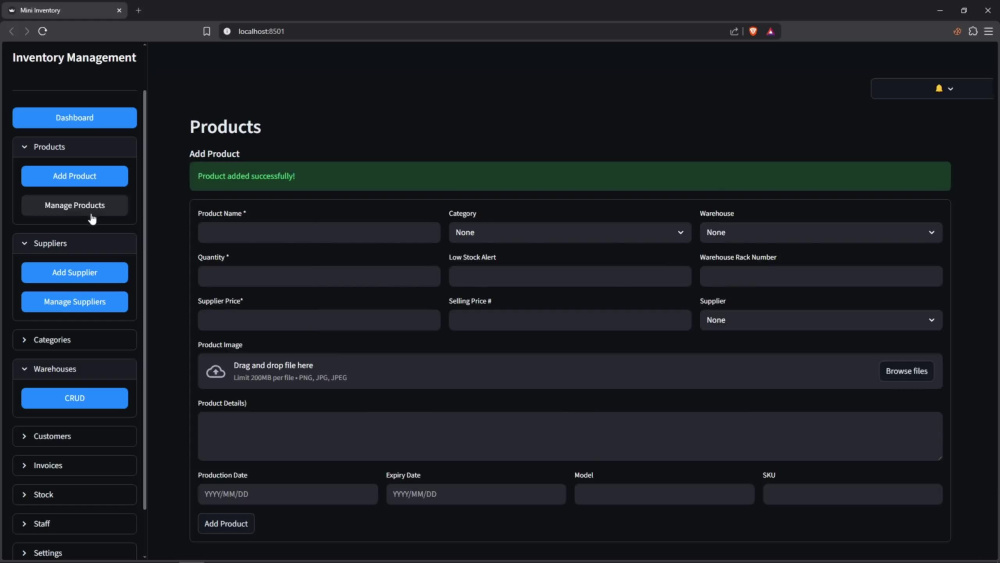
Task: Open Brave Shields lion icon
Action: coord(753,31)
